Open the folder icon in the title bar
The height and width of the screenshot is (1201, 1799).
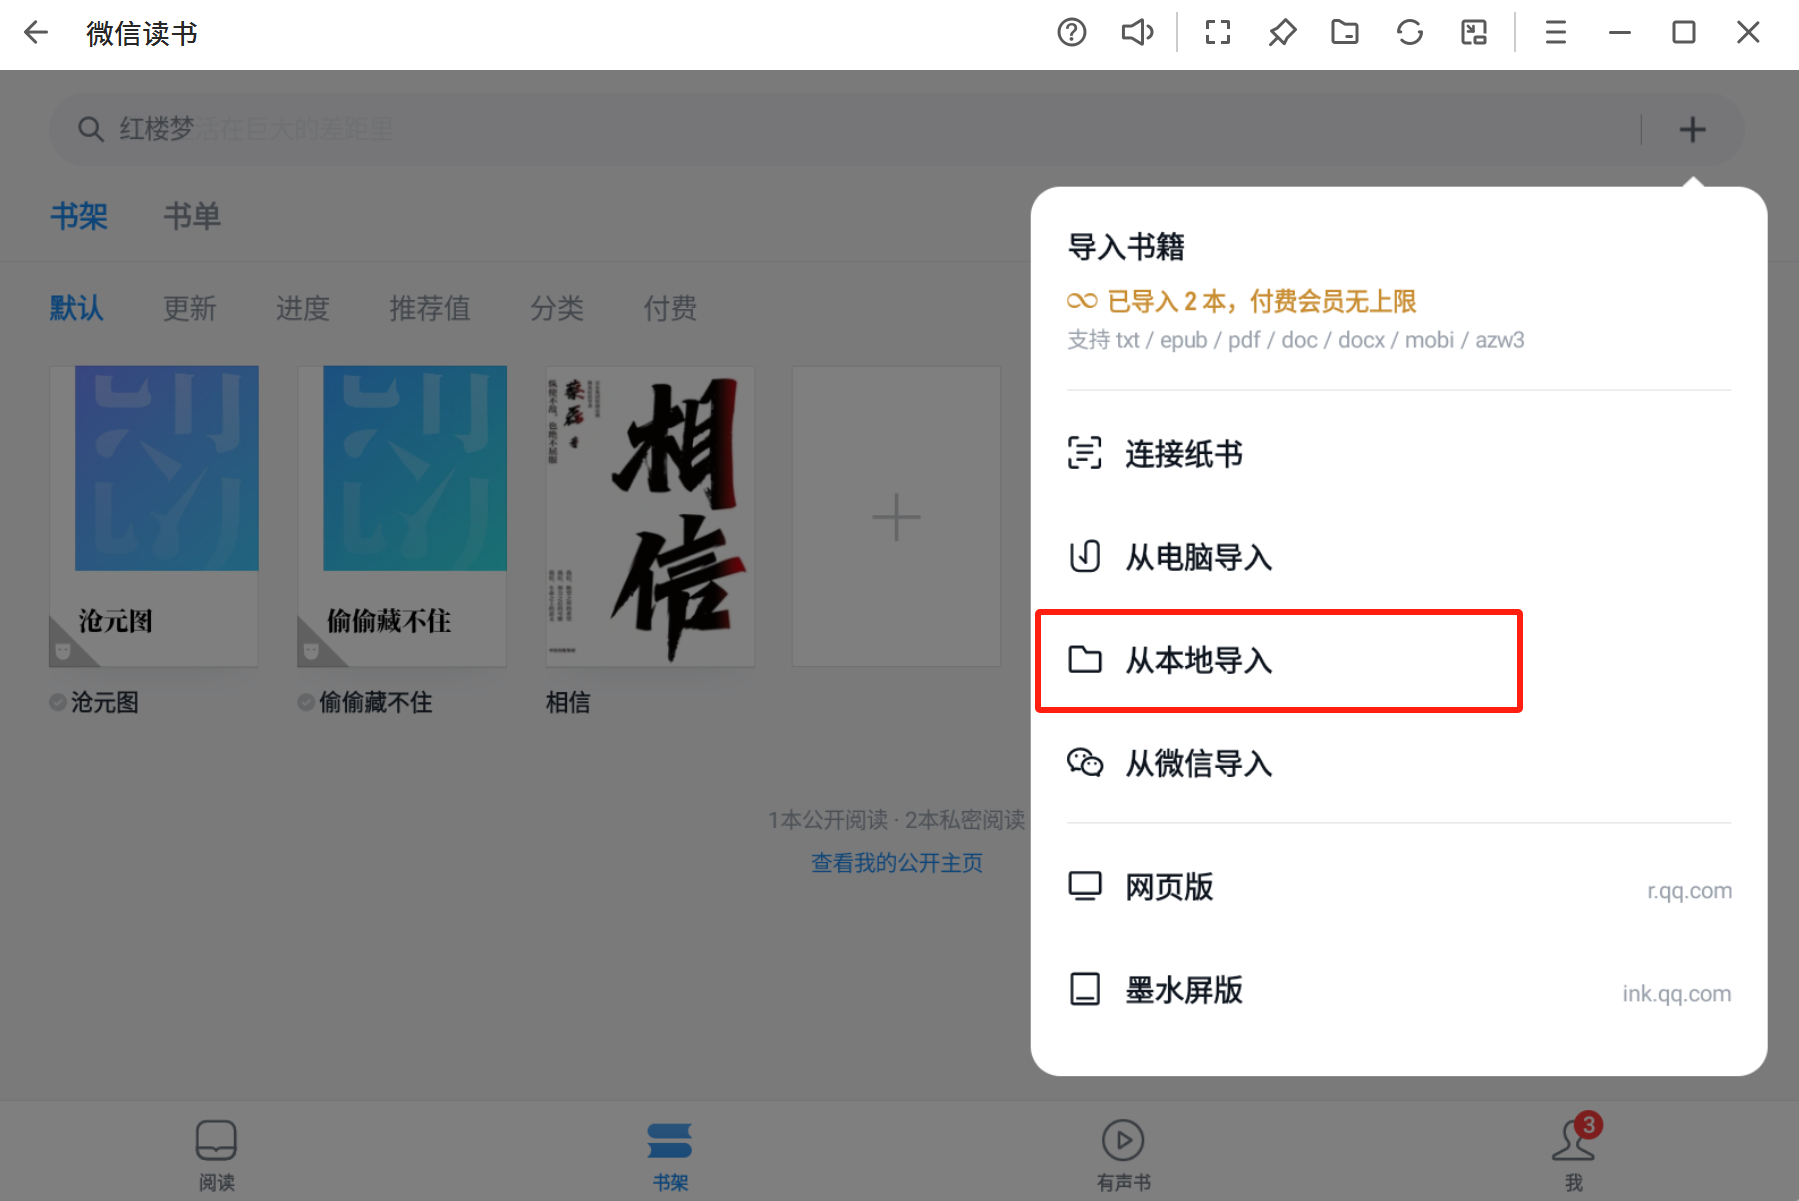point(1345,33)
